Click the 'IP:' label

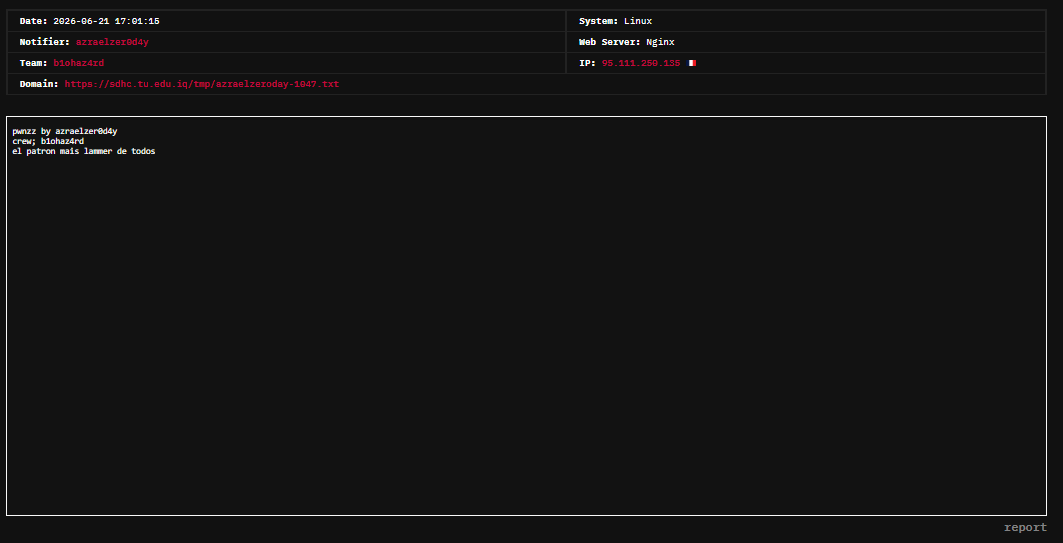click(587, 63)
